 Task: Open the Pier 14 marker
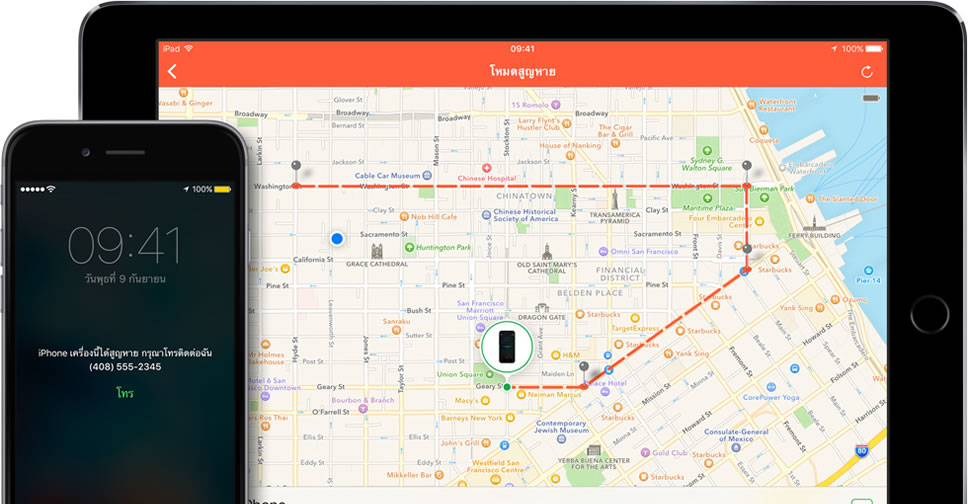coord(868,271)
